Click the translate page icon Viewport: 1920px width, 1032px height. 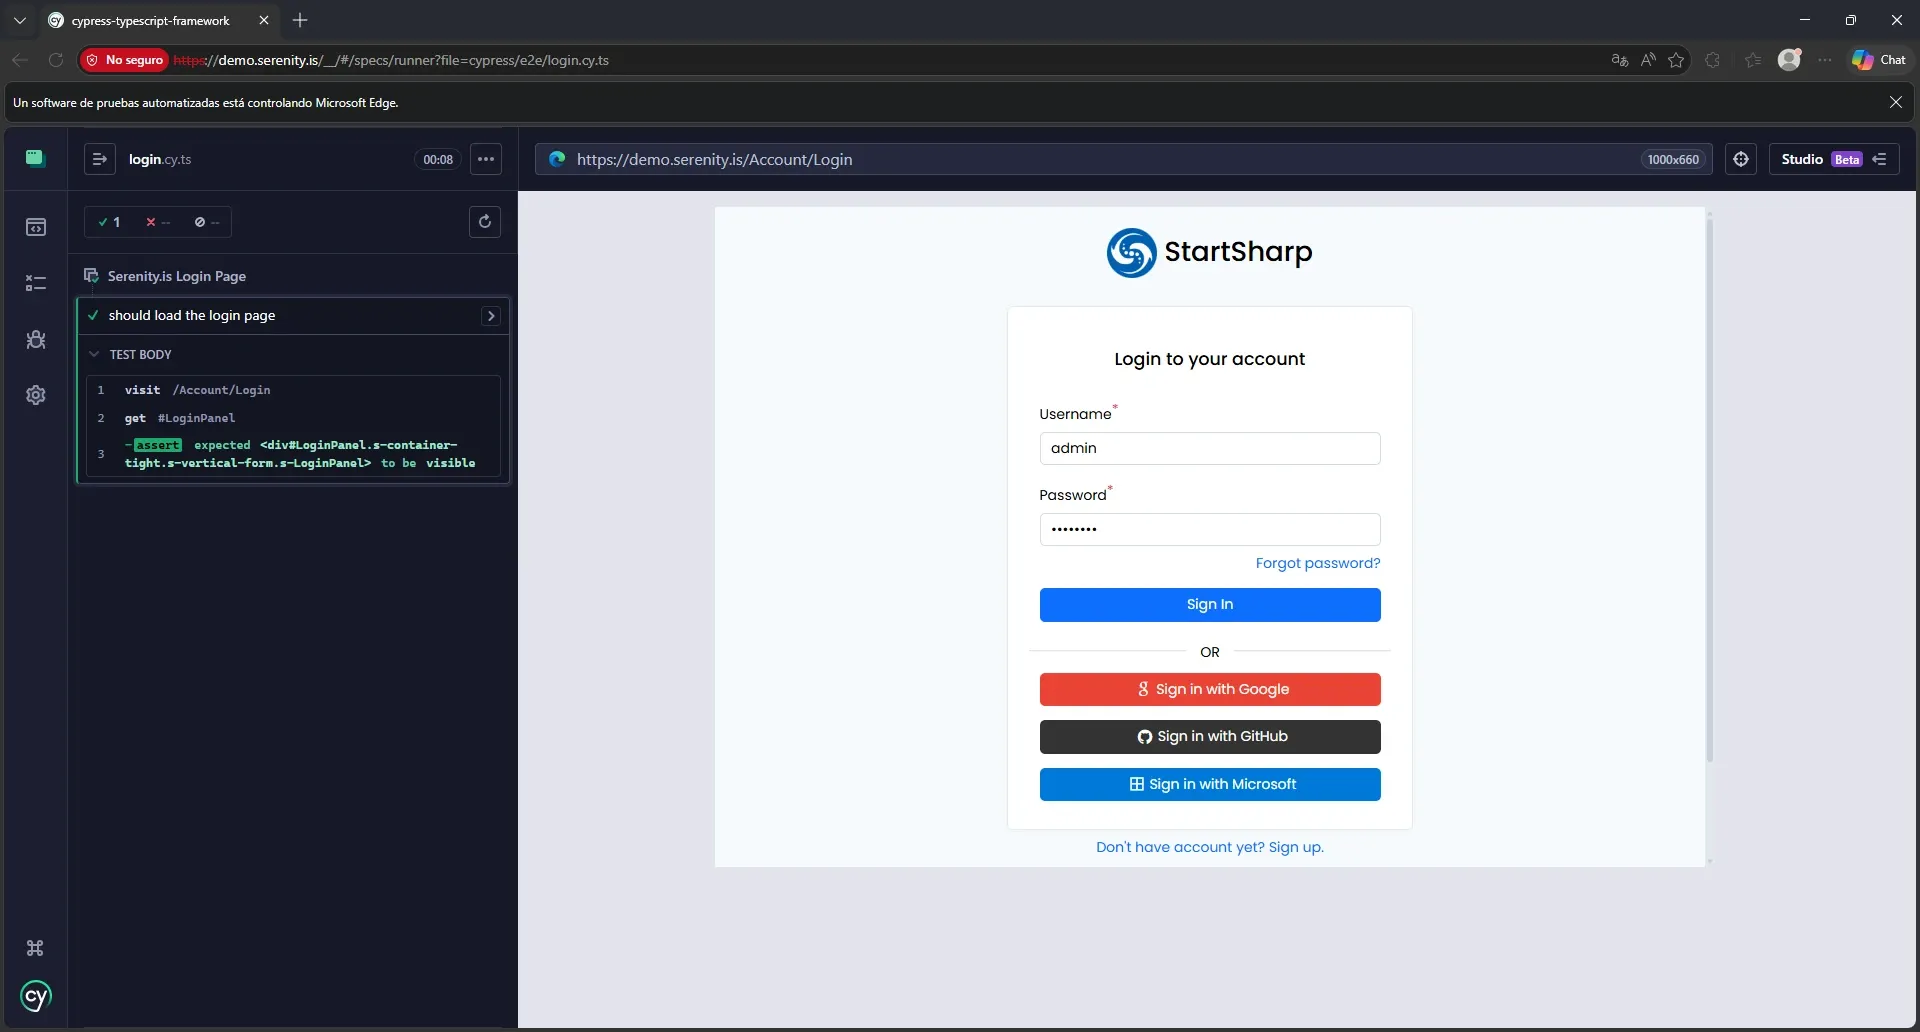click(x=1620, y=60)
